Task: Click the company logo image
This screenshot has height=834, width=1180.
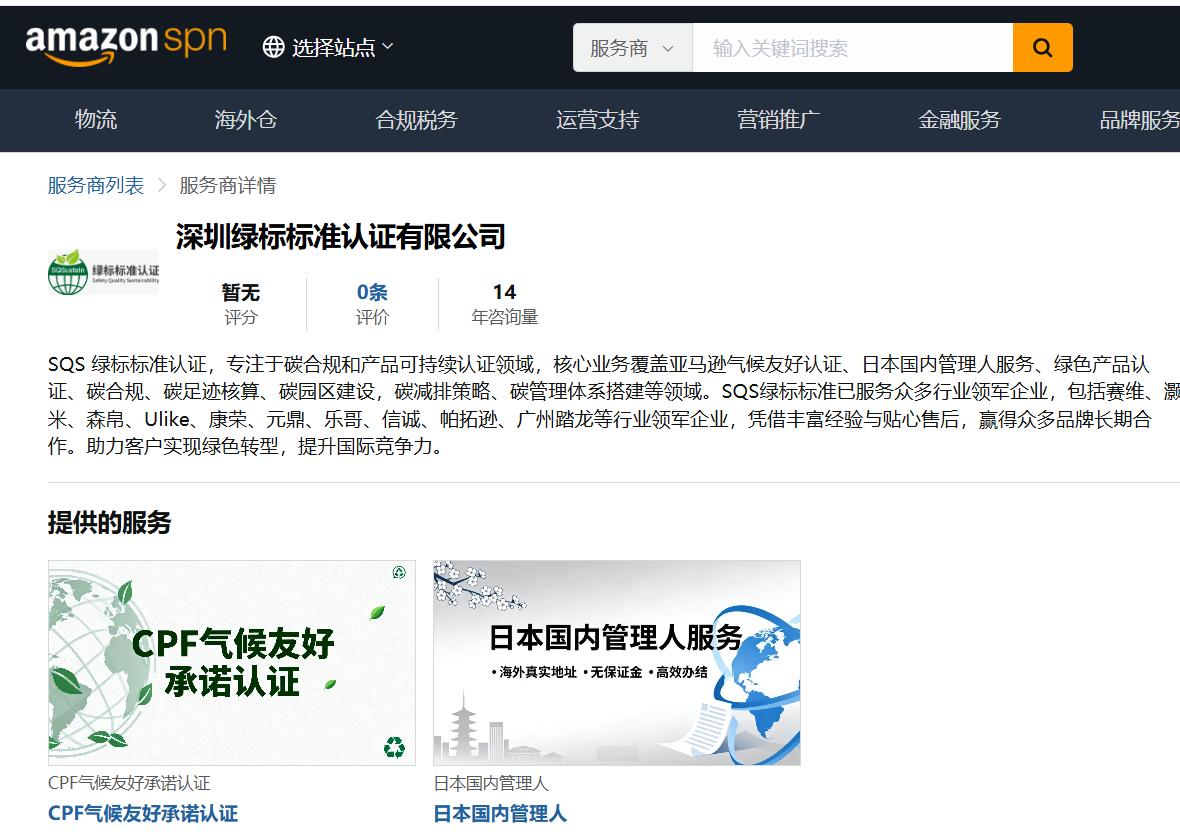Action: pos(103,272)
